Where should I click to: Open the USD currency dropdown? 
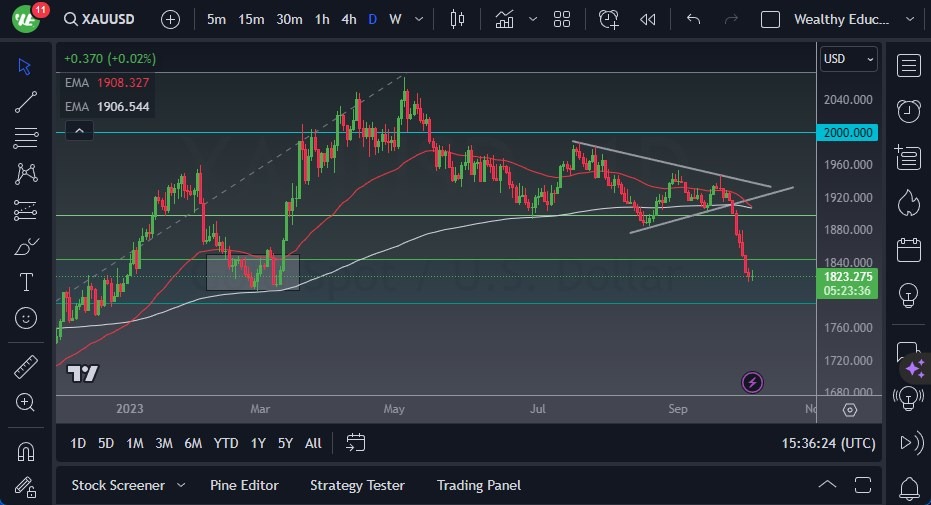tap(848, 59)
